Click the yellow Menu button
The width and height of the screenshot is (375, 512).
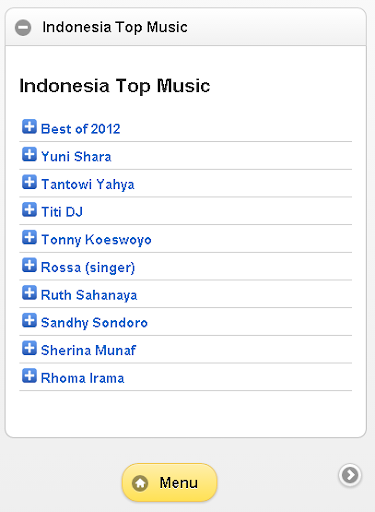(170, 482)
